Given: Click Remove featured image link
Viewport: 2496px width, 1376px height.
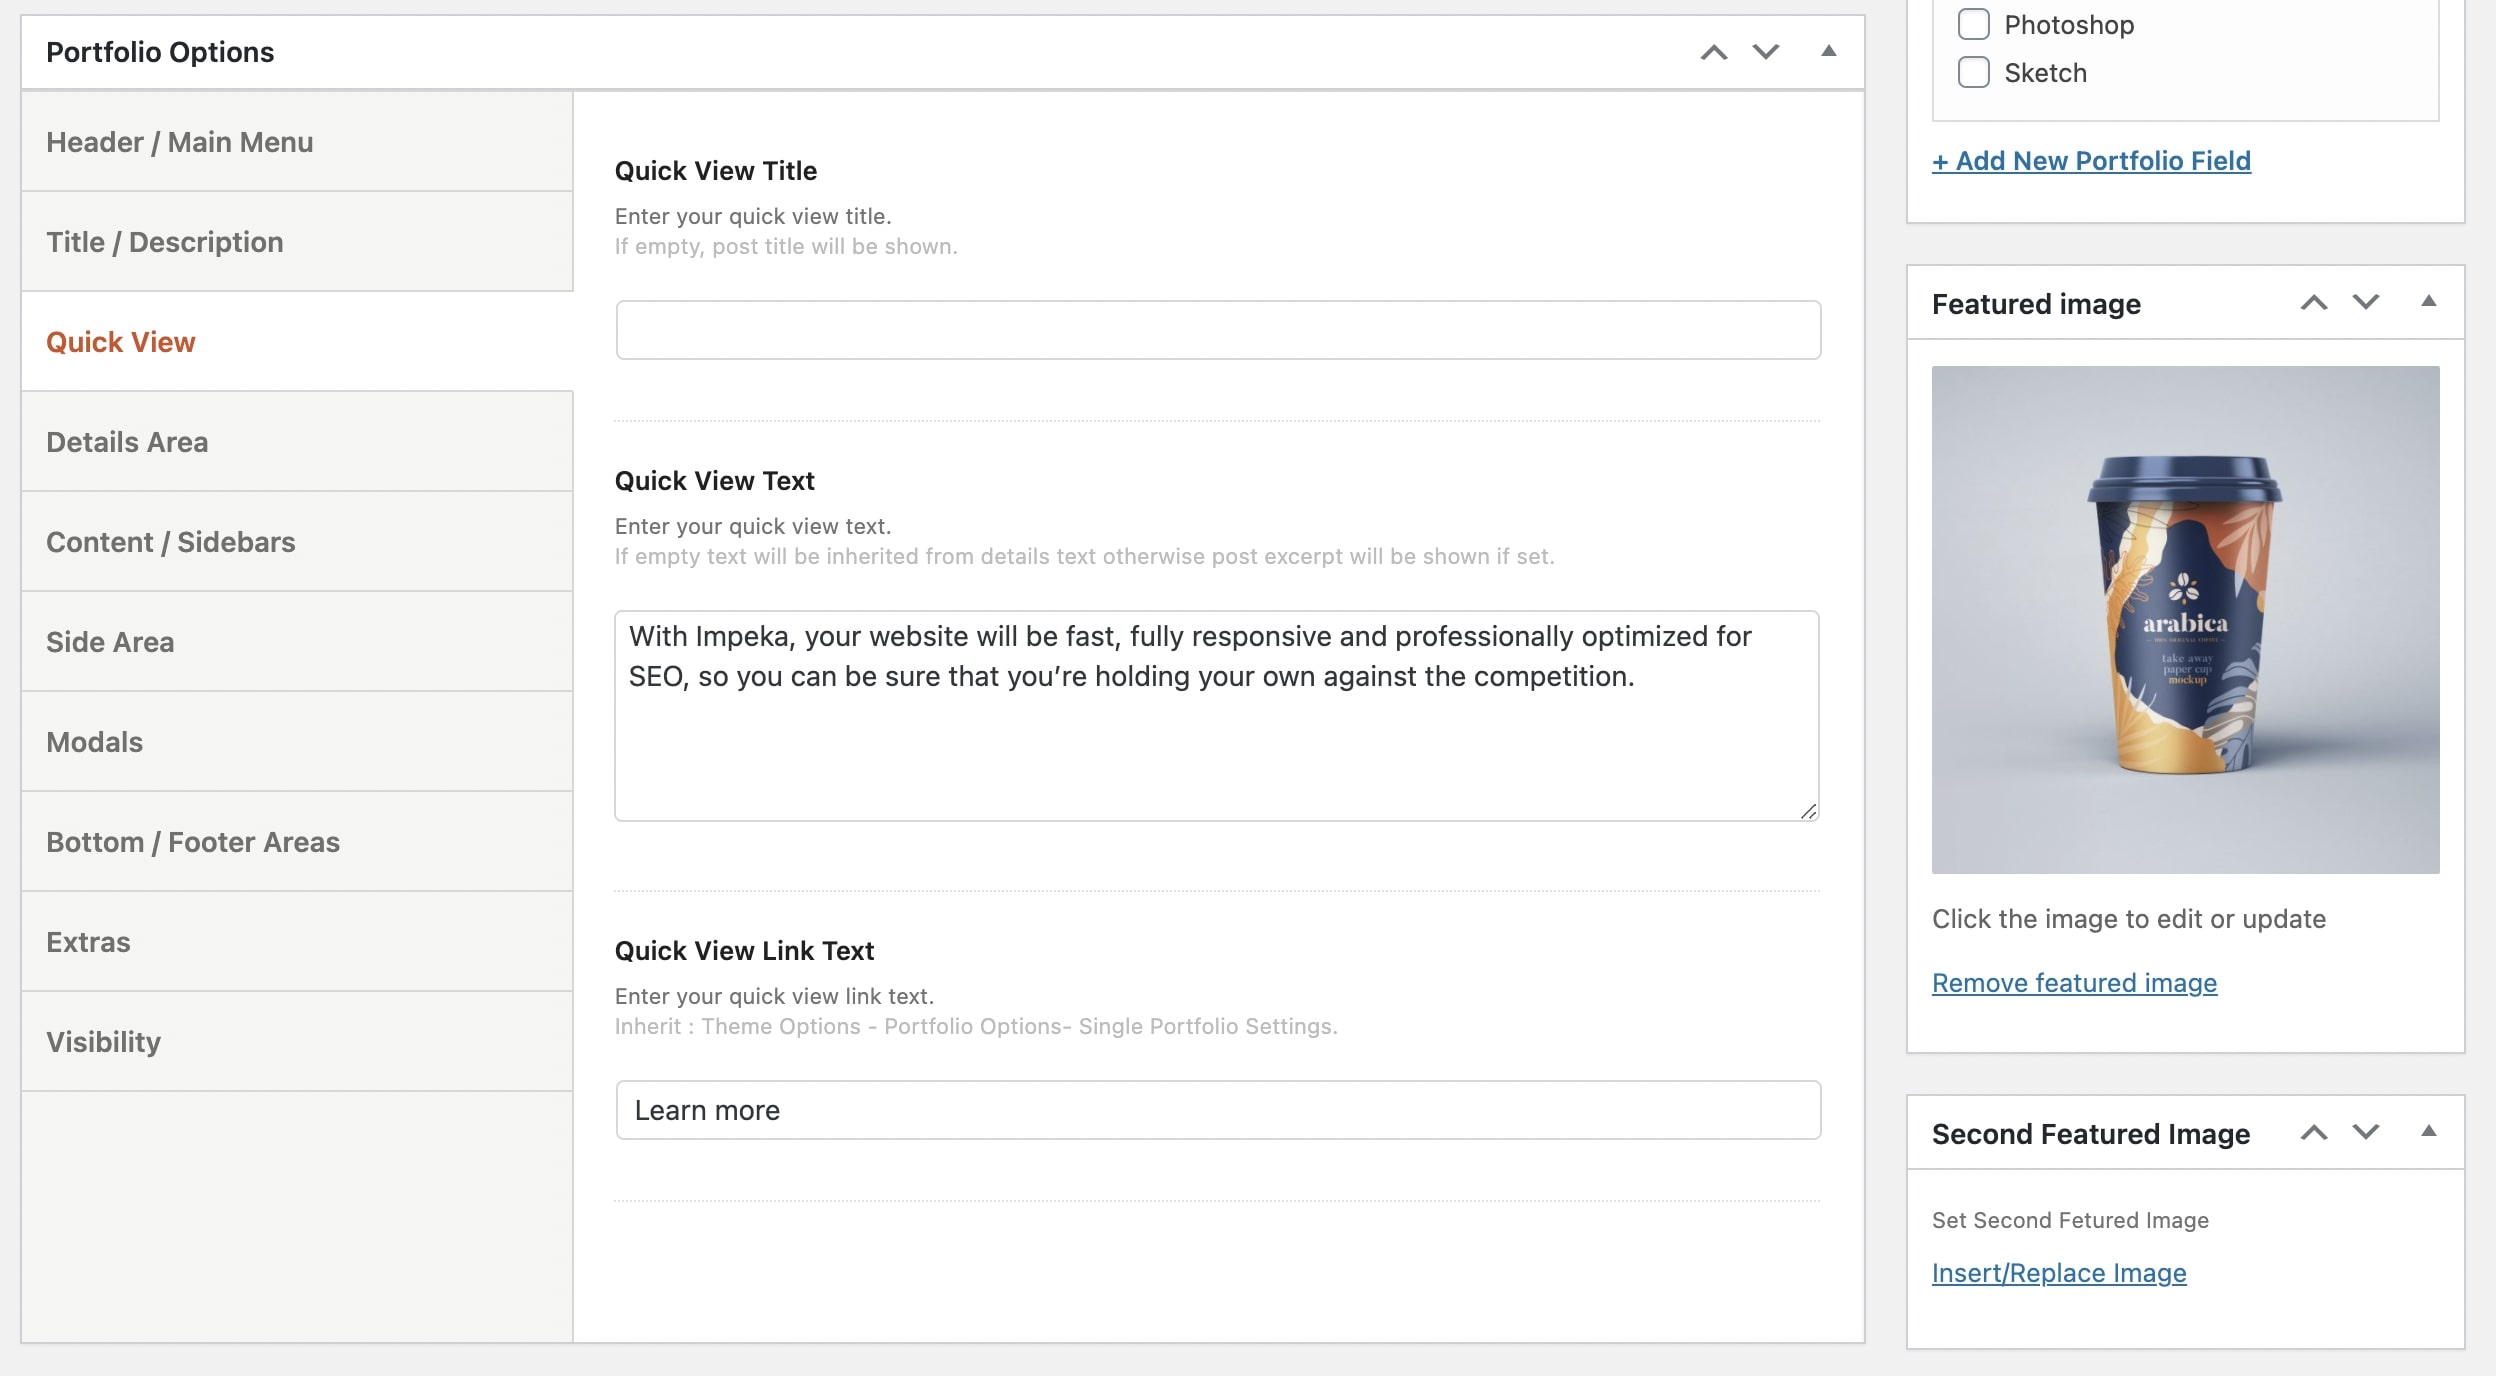Looking at the screenshot, I should click(x=2074, y=983).
